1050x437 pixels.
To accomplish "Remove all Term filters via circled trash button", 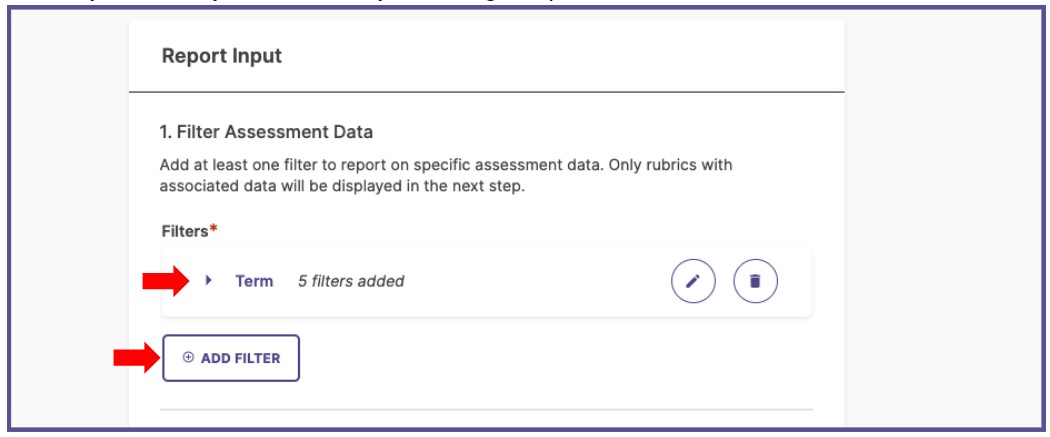I will tap(755, 281).
